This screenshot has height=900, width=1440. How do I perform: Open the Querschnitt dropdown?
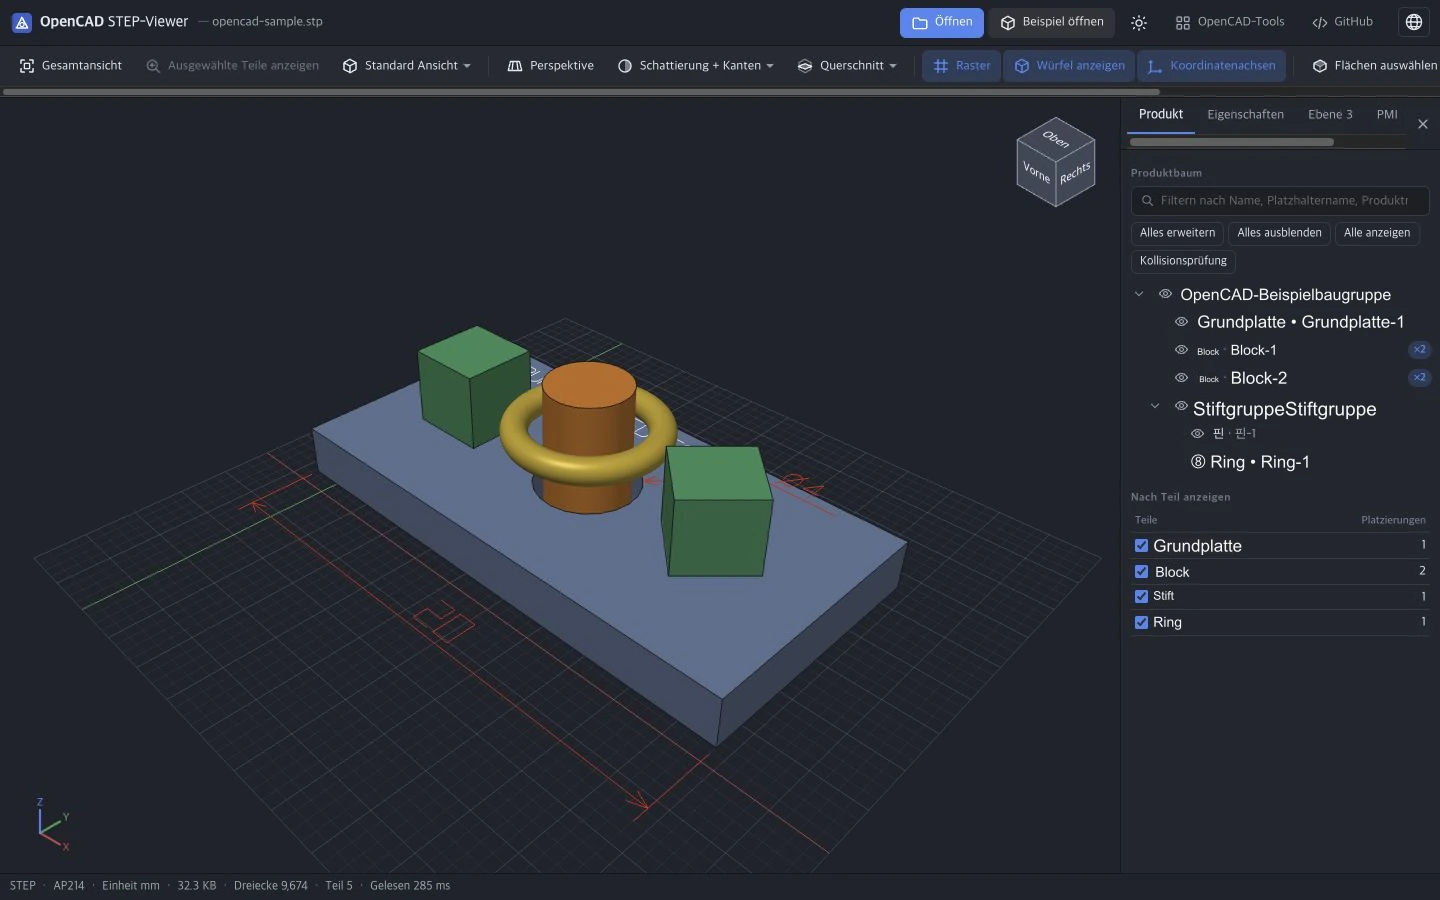pos(847,66)
